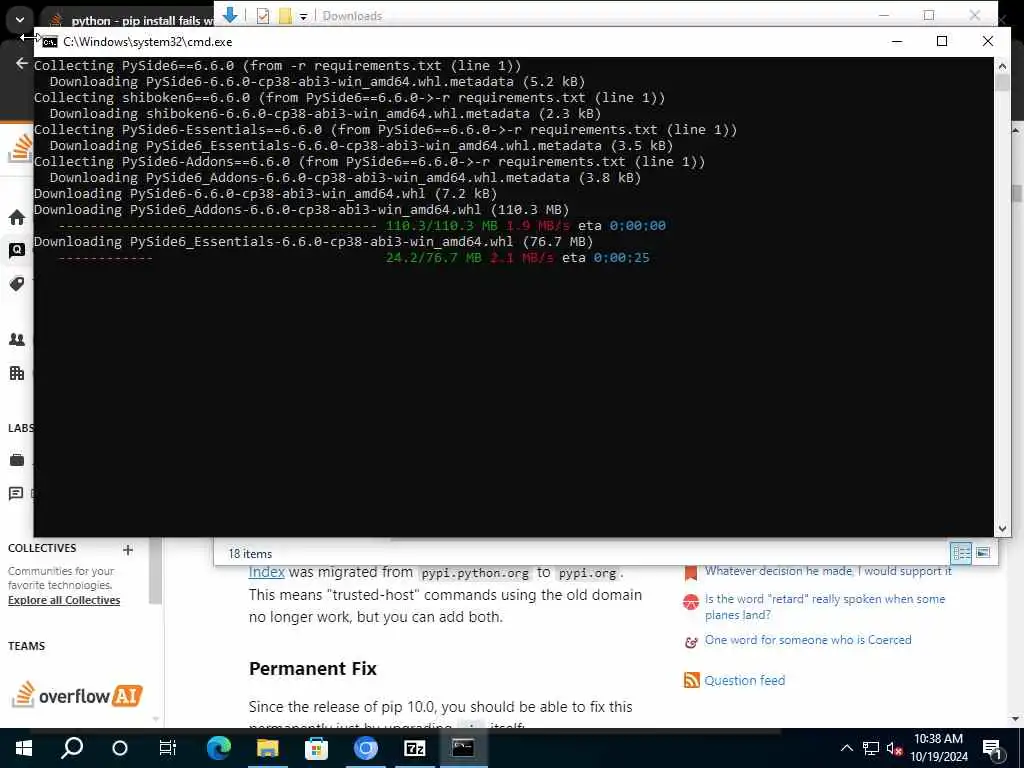
Task: Open the Windows Start menu
Action: pos(24,748)
